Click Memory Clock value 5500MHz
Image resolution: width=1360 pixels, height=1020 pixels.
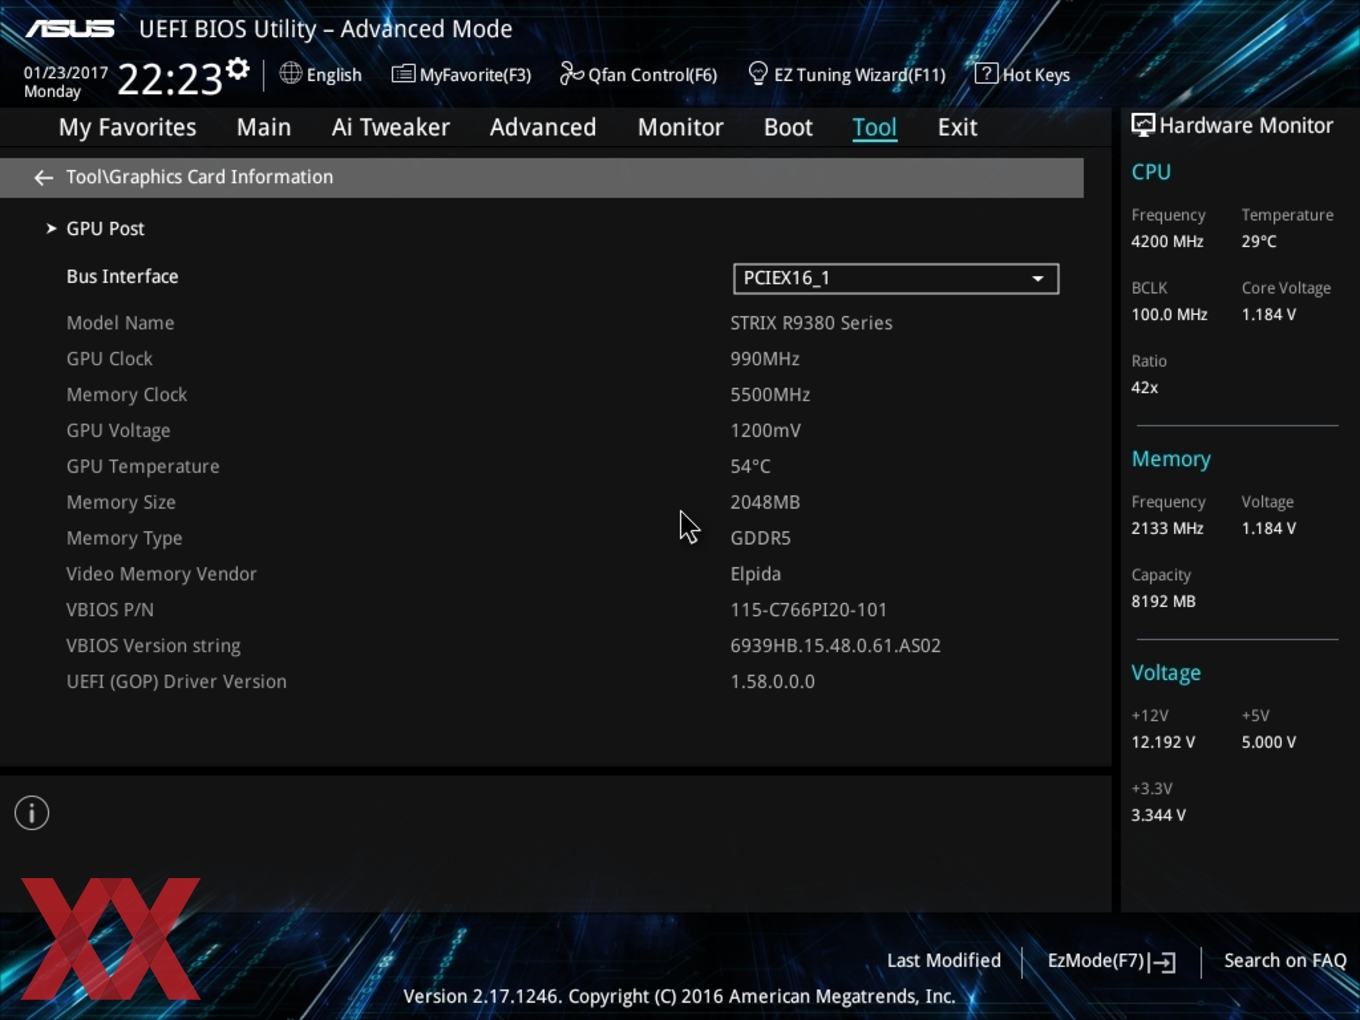click(x=770, y=395)
